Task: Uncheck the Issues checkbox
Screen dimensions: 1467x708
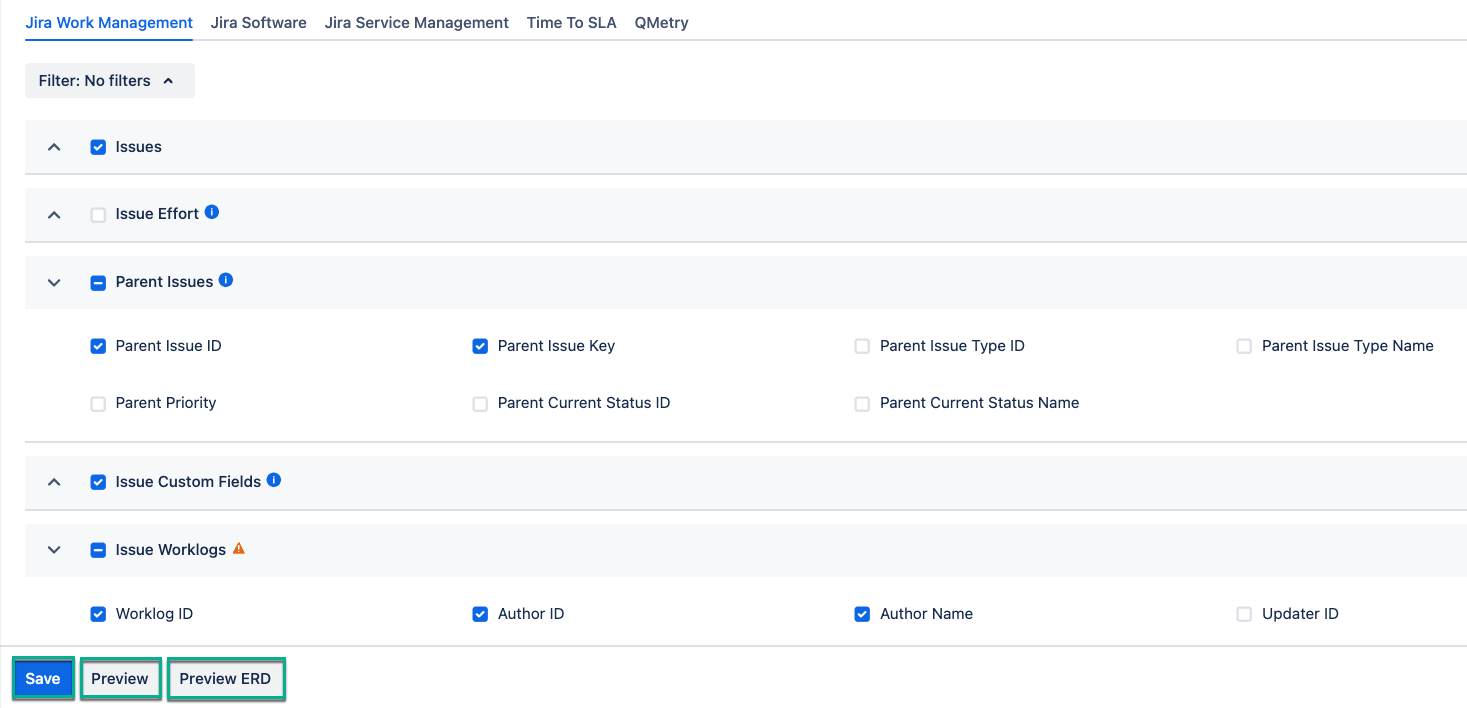Action: [x=98, y=146]
